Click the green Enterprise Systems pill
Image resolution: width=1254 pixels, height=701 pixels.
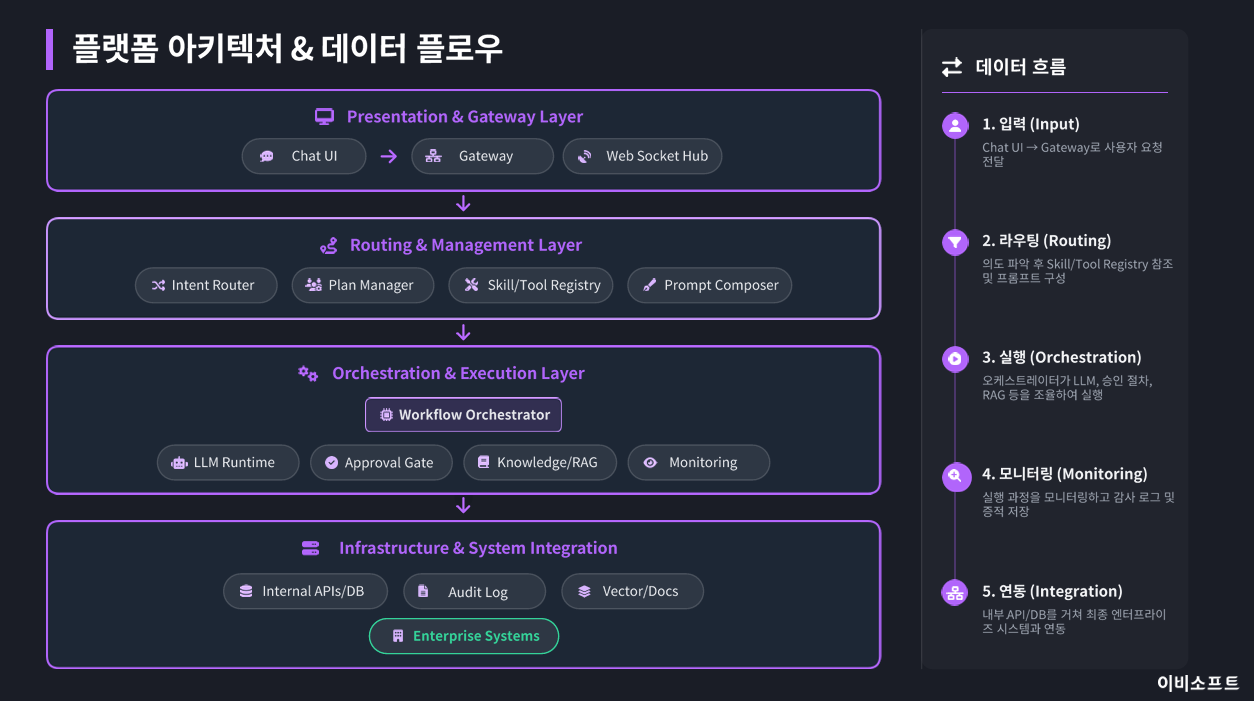pos(464,636)
